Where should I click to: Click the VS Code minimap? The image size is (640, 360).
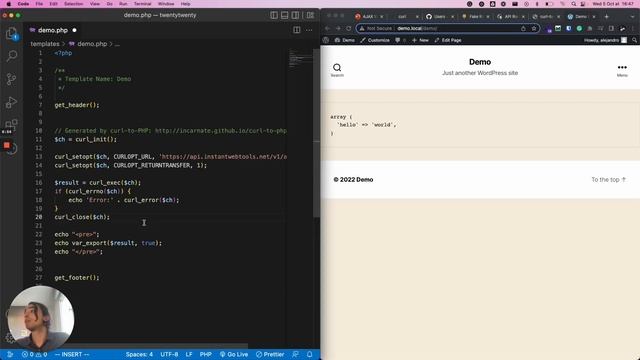point(300,59)
